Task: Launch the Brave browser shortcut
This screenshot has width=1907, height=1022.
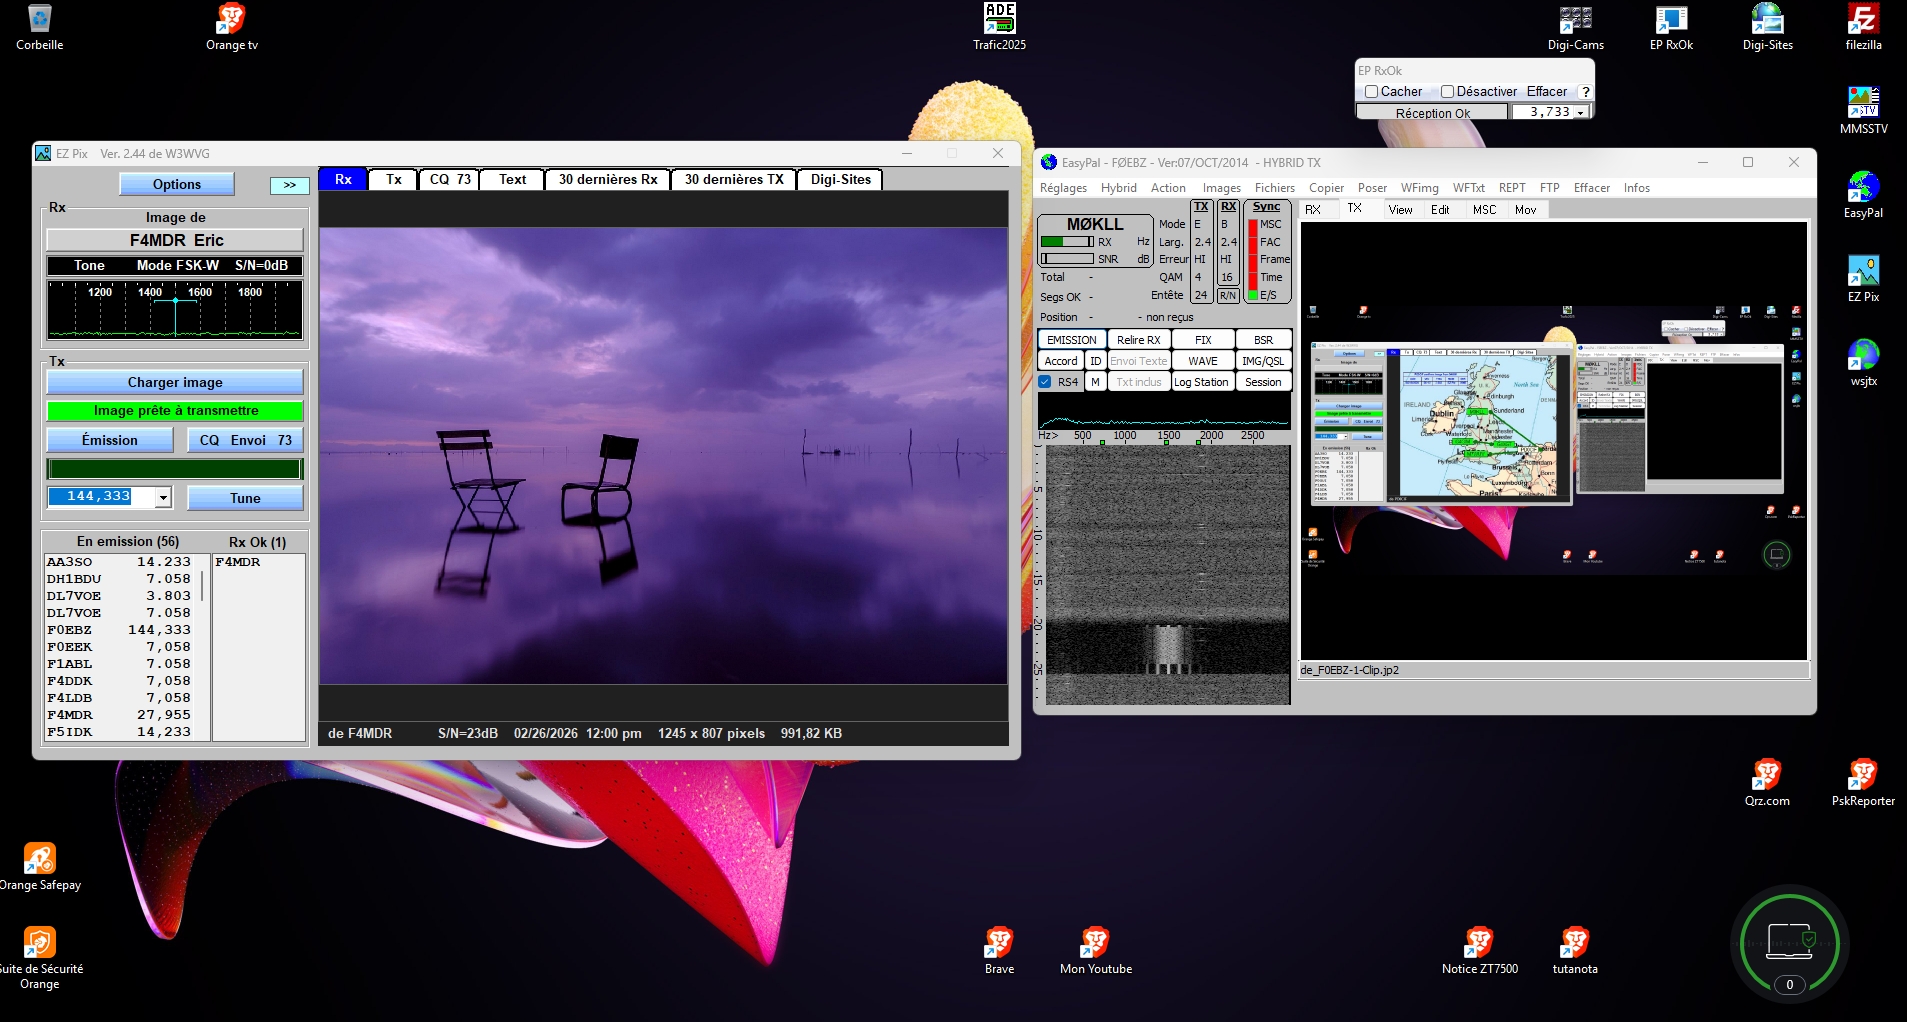Action: click(x=999, y=943)
